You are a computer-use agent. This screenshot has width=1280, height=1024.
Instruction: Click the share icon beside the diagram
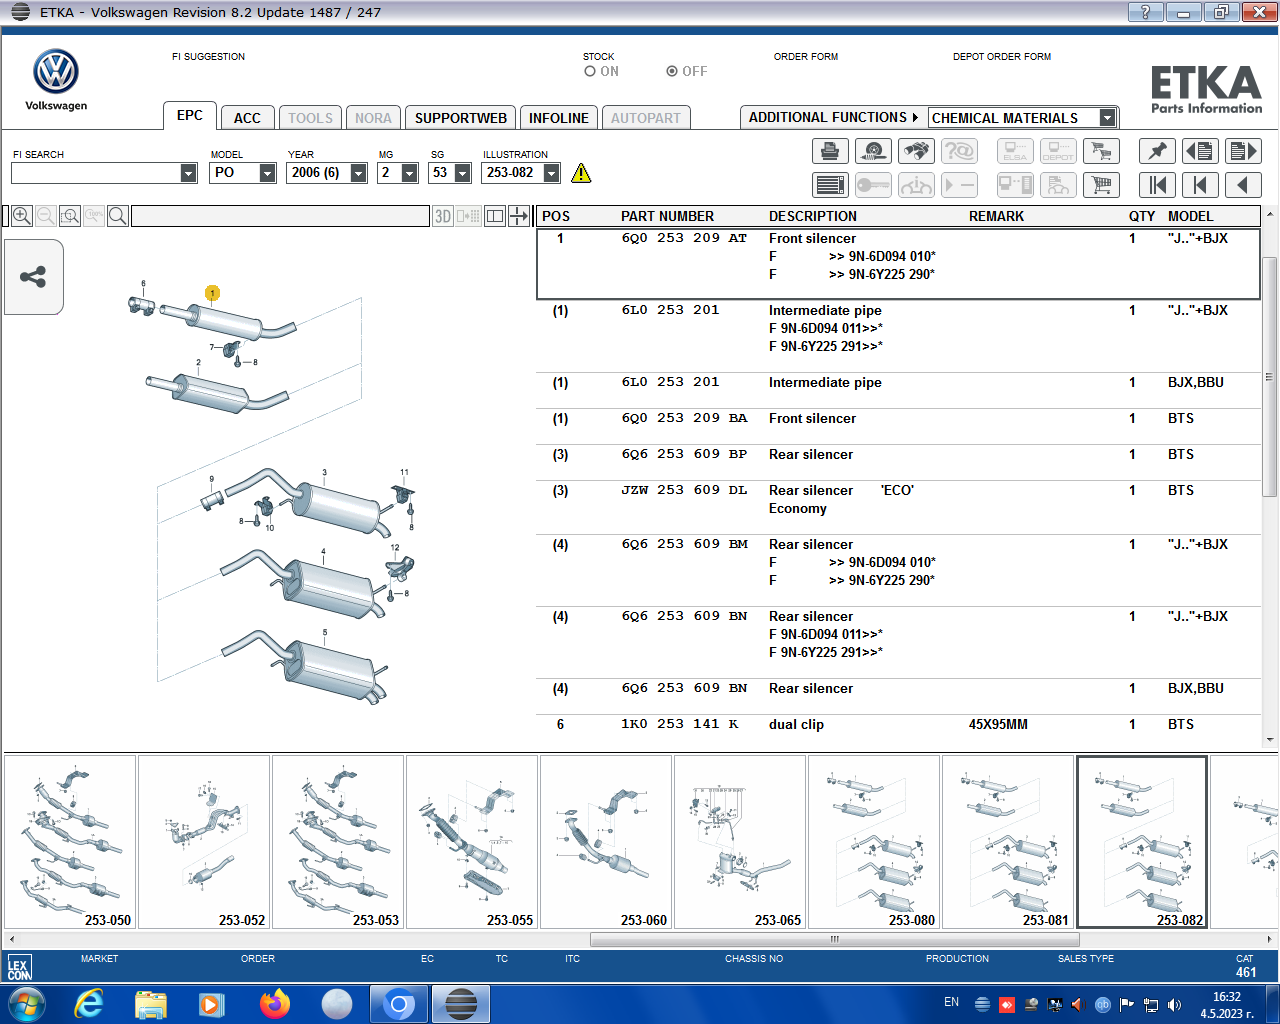pyautogui.click(x=33, y=277)
